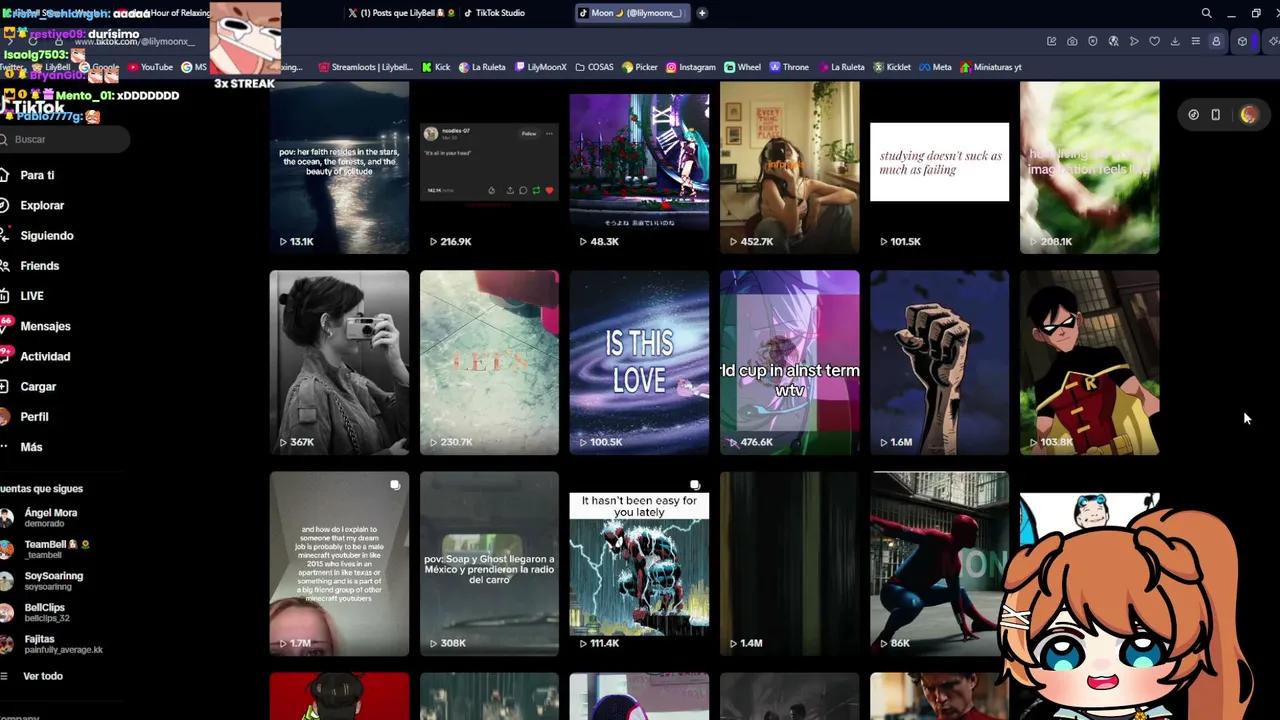
Task: Expand the Más menu in sidebar
Action: tap(31, 447)
